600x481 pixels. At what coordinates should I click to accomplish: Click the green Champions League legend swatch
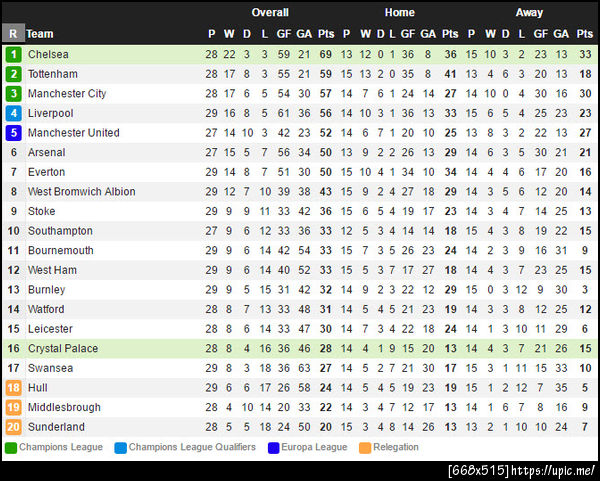(11, 447)
